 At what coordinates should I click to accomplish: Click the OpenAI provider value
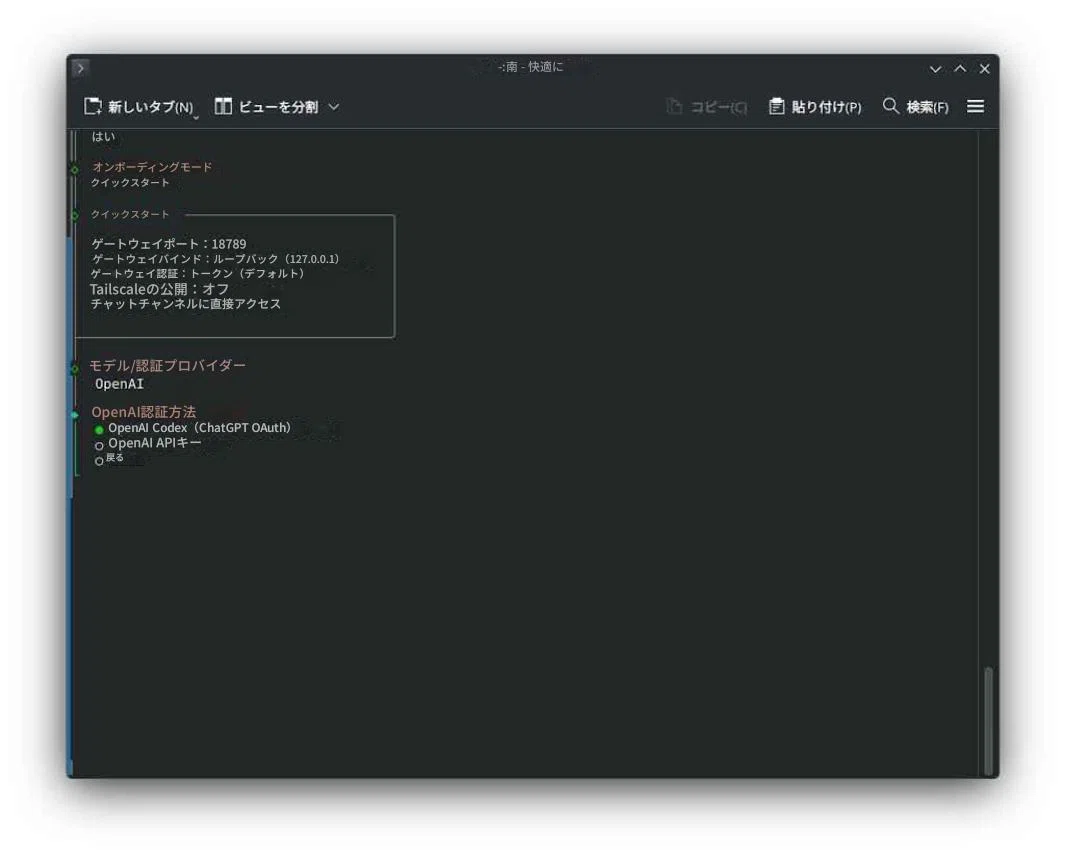click(x=120, y=384)
